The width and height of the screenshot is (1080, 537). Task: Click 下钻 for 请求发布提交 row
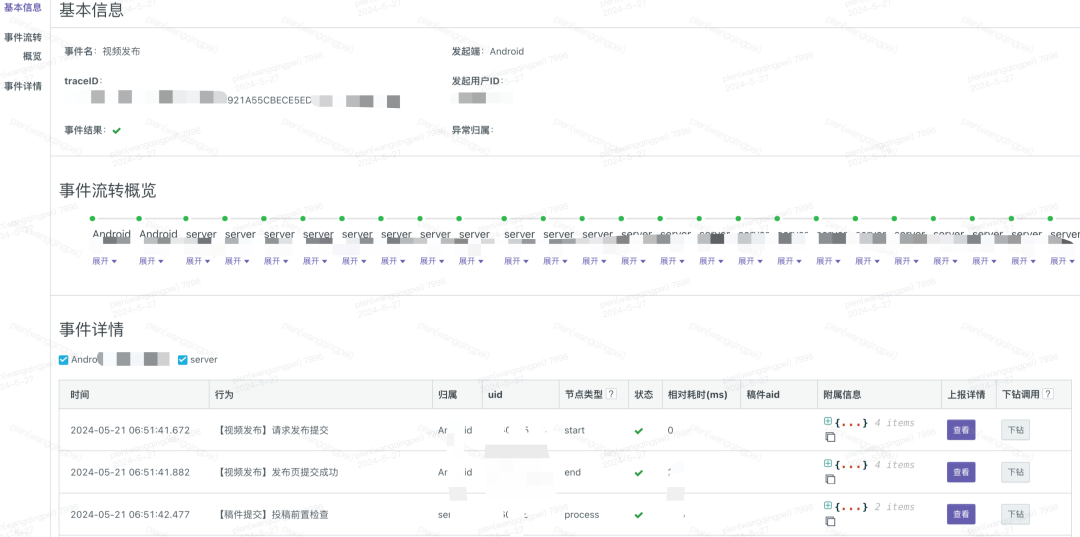tap(1015, 431)
